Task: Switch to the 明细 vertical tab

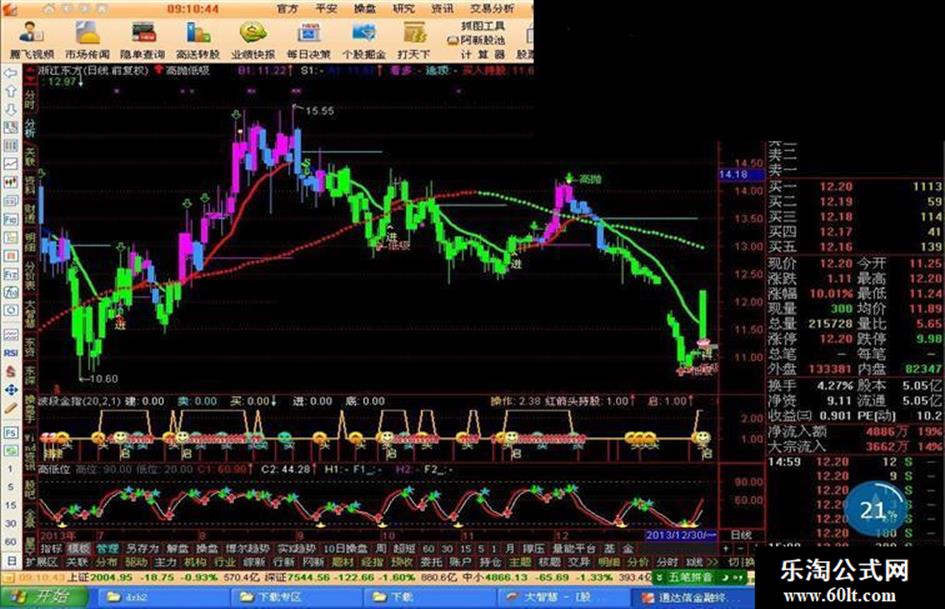Action: click(30, 243)
